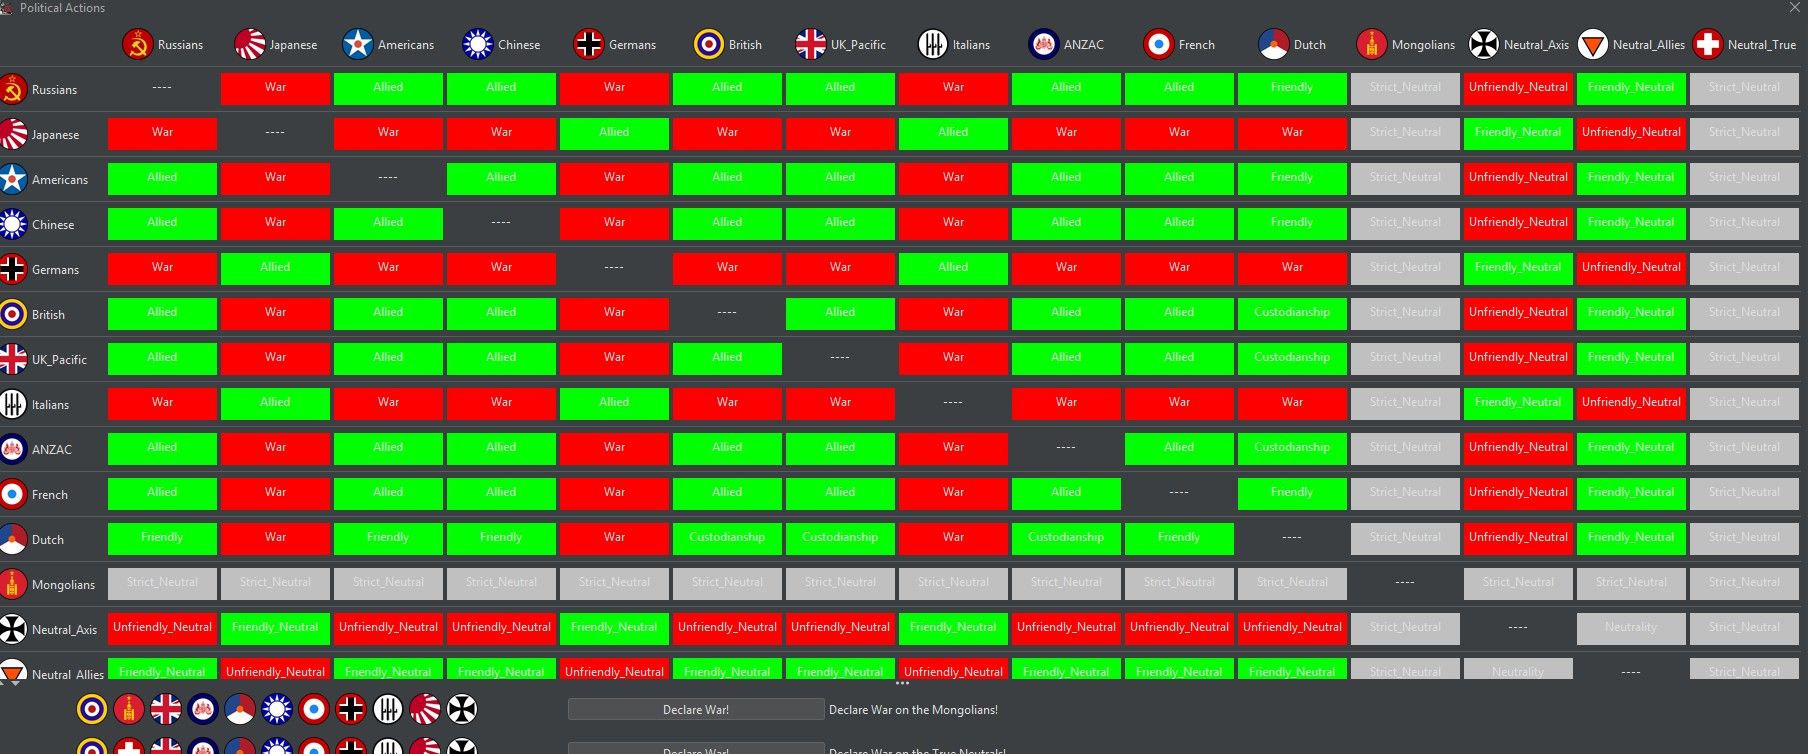
Task: Click the Neutral_Allies column header triangle icon
Action: coord(1593,44)
